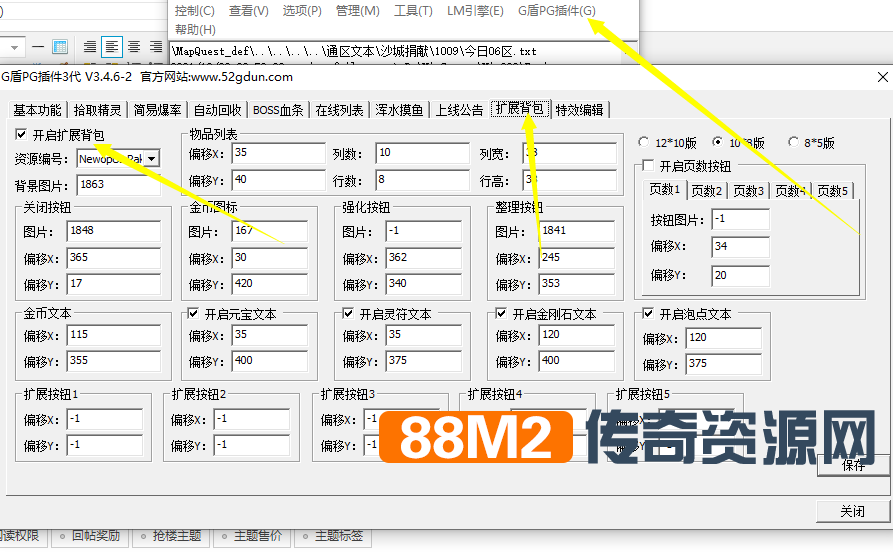
Task: Open the 查看(V) menu
Action: pos(248,11)
